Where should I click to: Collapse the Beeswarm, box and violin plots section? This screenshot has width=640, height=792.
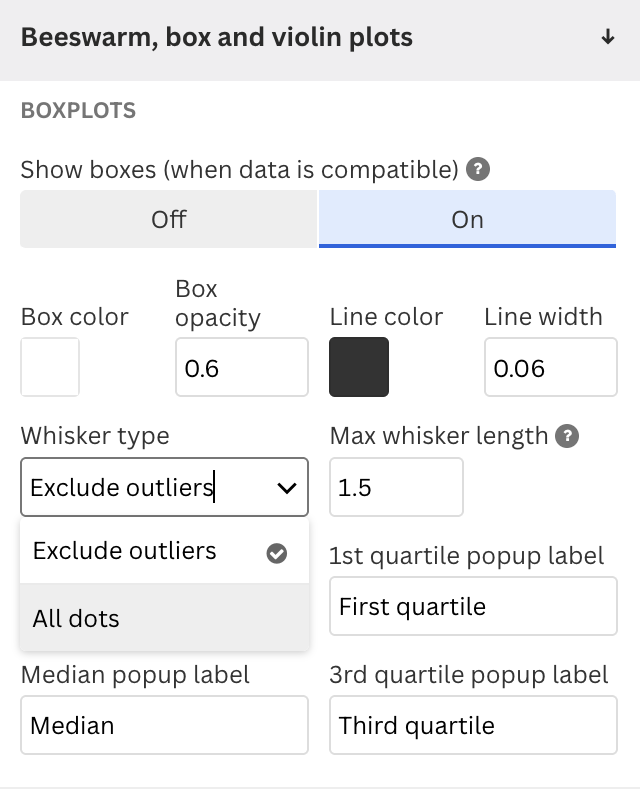320,38
